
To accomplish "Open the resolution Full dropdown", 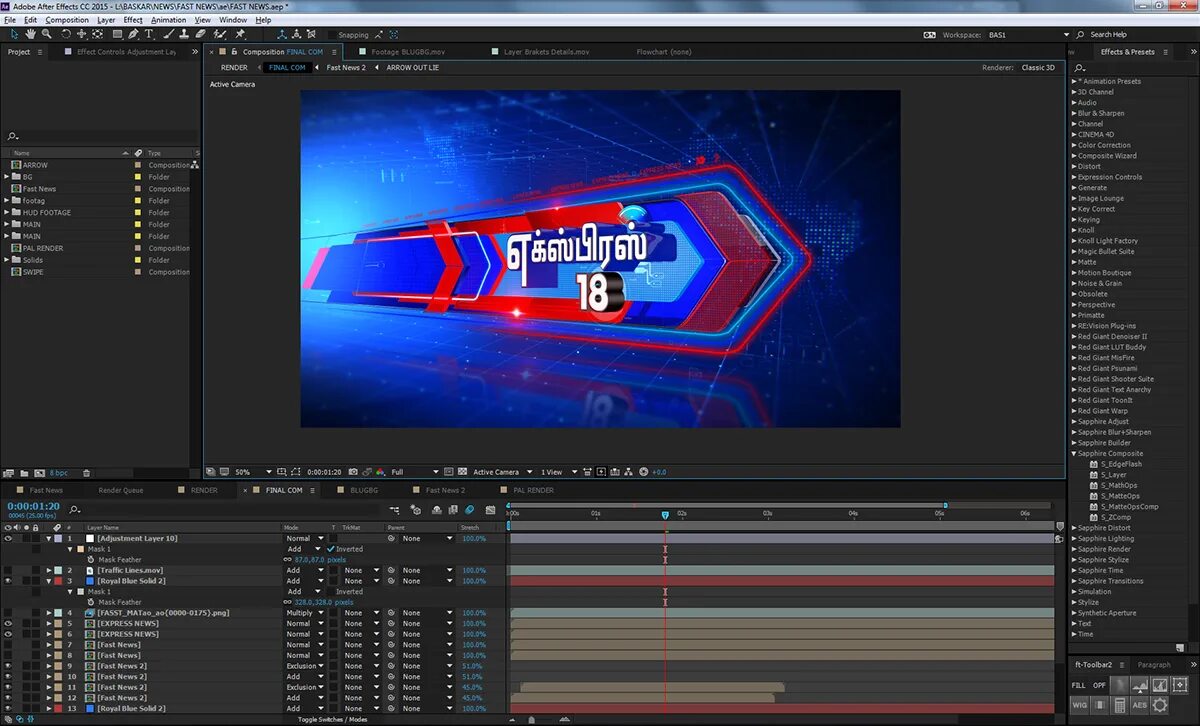I will pos(414,472).
